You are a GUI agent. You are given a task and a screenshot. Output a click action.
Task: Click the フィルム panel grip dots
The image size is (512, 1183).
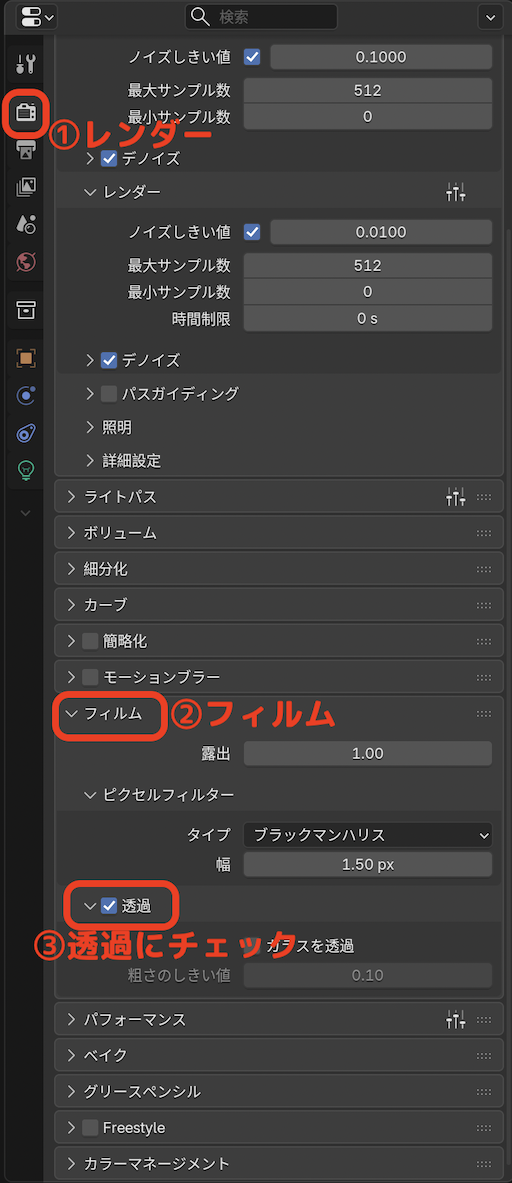[484, 714]
